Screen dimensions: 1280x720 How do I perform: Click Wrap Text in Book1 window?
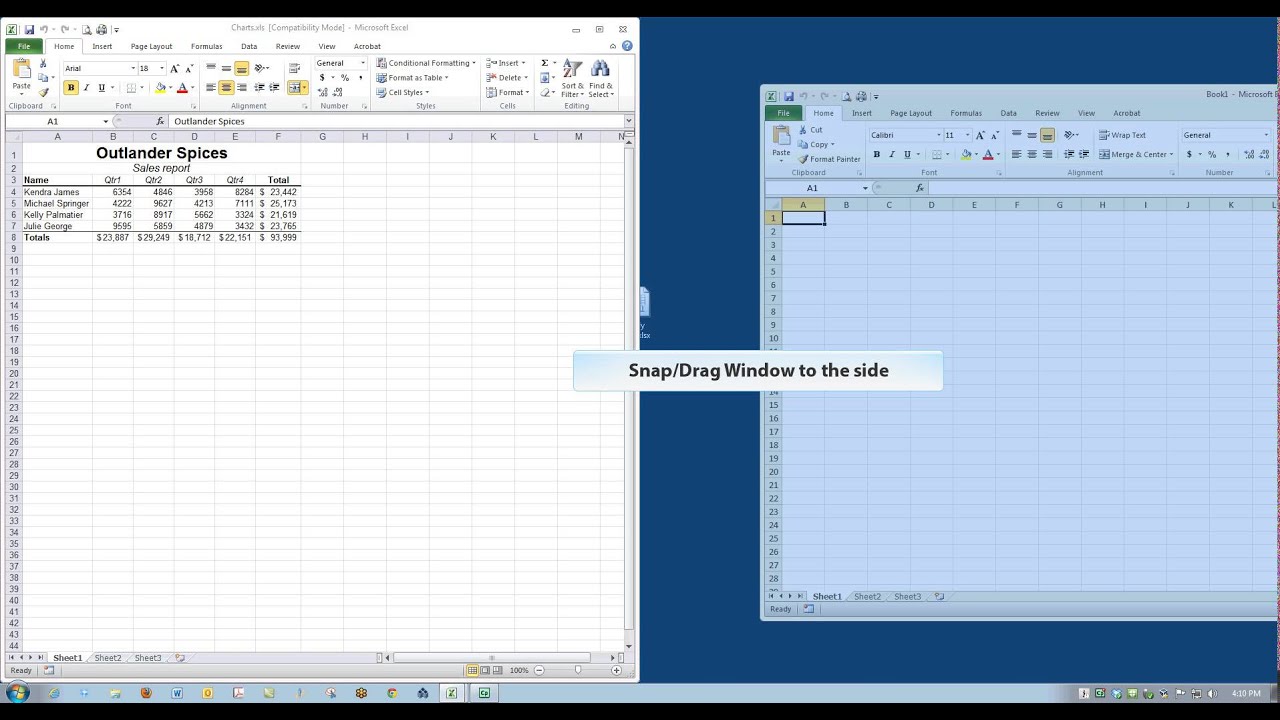pyautogui.click(x=1123, y=135)
